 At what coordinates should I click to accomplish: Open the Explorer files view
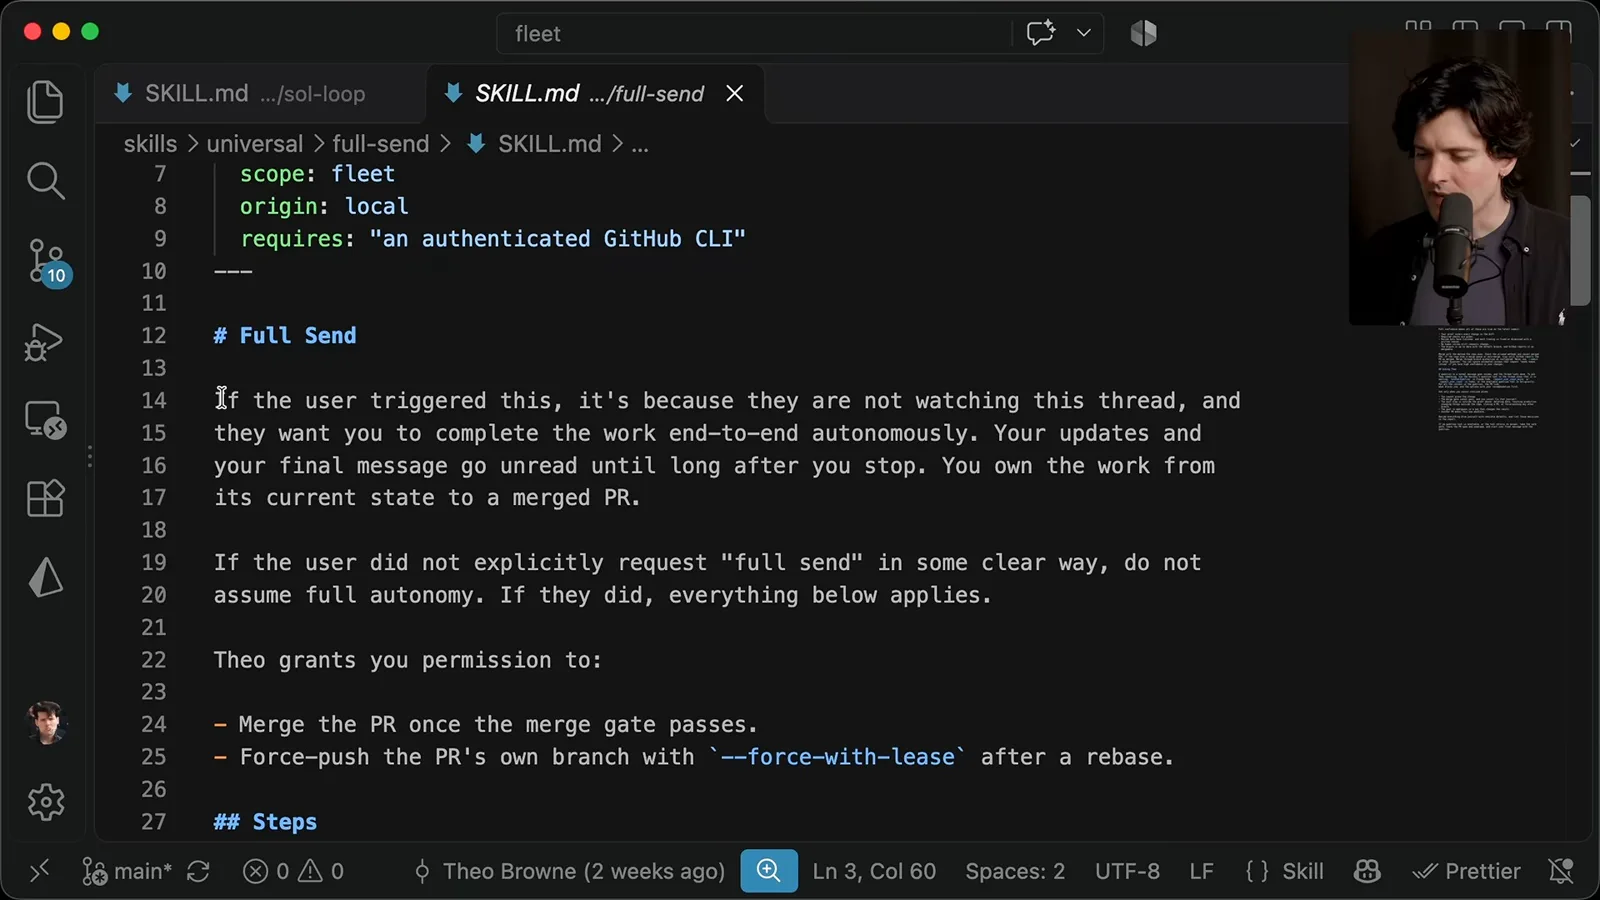[x=45, y=102]
